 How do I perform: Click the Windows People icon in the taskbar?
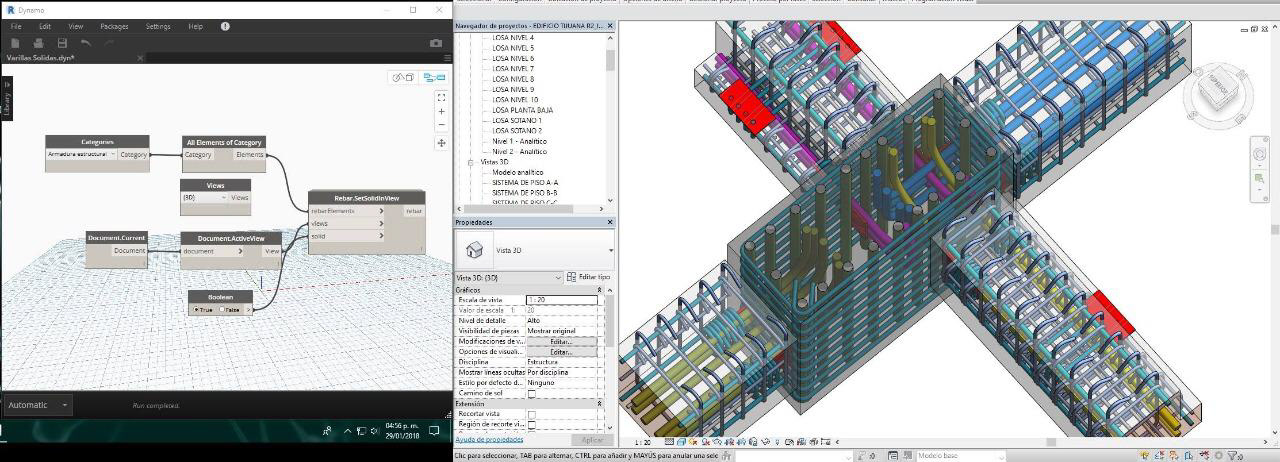click(x=327, y=431)
